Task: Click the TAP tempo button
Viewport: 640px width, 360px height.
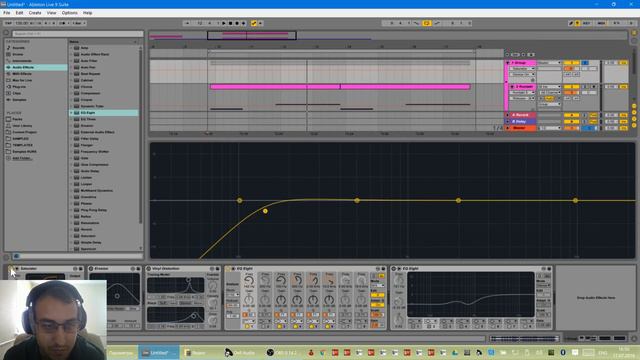Action: pyautogui.click(x=8, y=23)
